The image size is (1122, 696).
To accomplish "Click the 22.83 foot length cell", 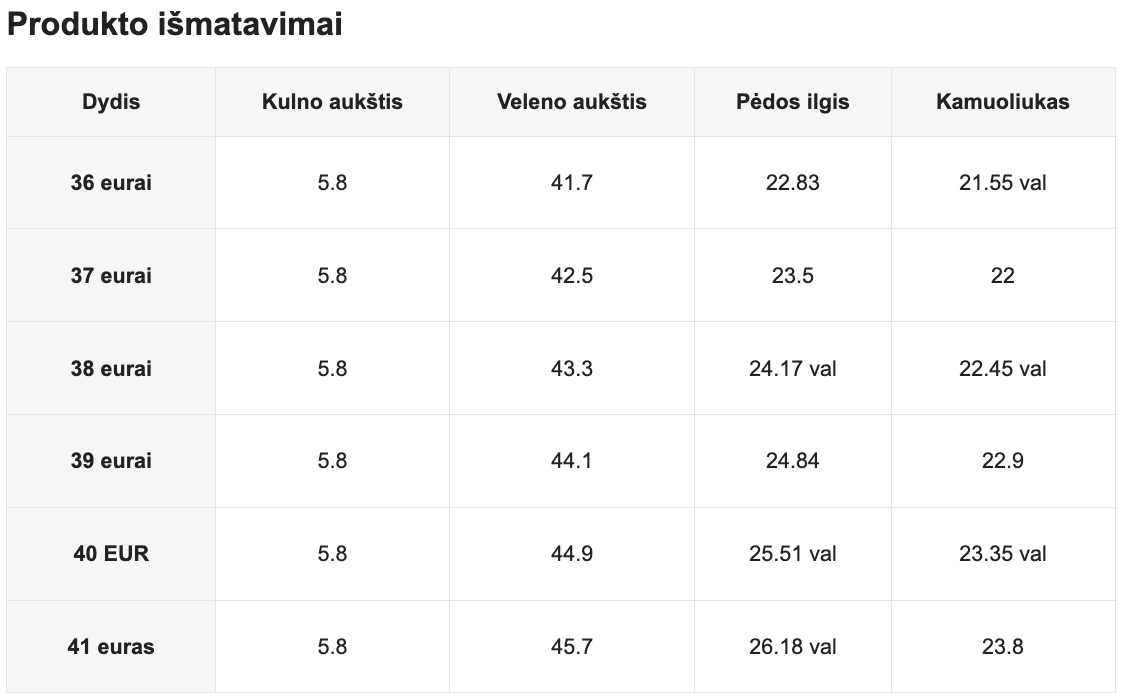I will coord(793,183).
